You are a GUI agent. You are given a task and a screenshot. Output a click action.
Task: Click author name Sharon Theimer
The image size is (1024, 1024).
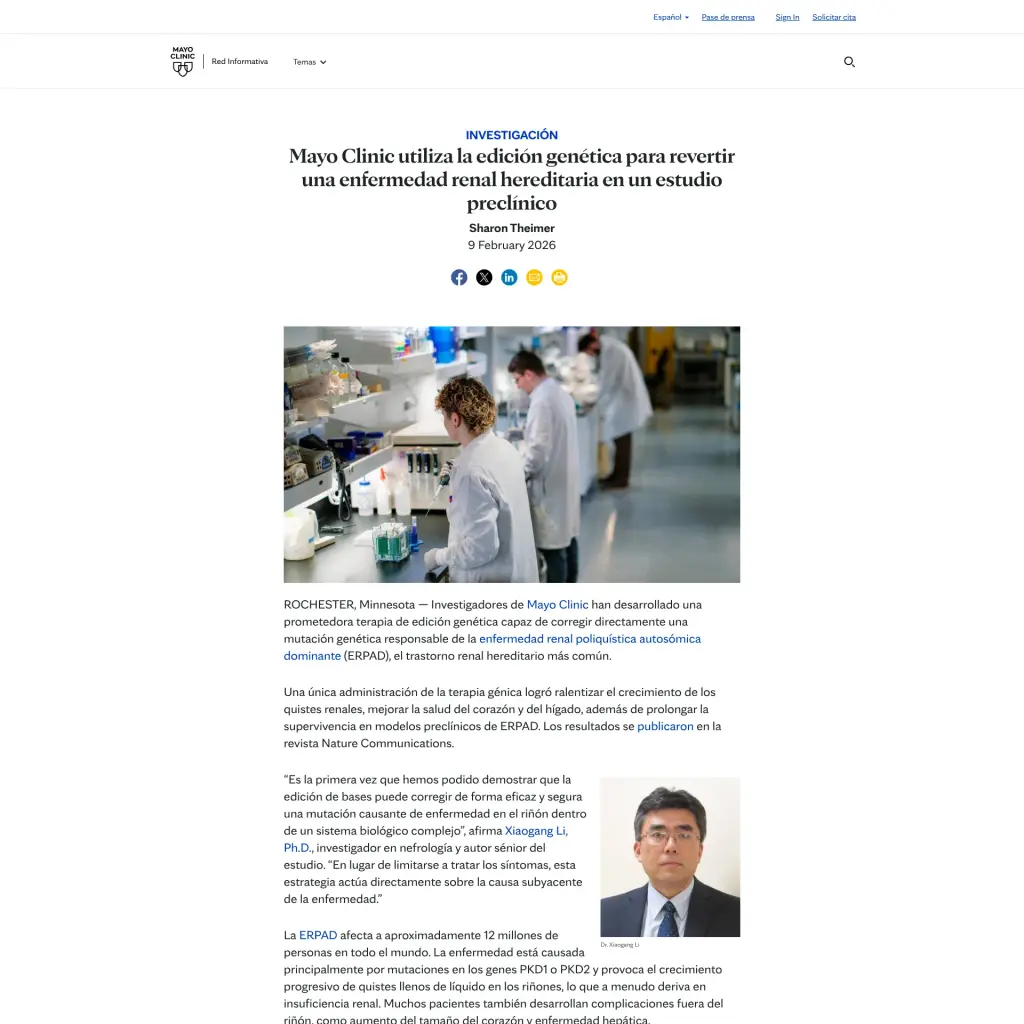(511, 228)
